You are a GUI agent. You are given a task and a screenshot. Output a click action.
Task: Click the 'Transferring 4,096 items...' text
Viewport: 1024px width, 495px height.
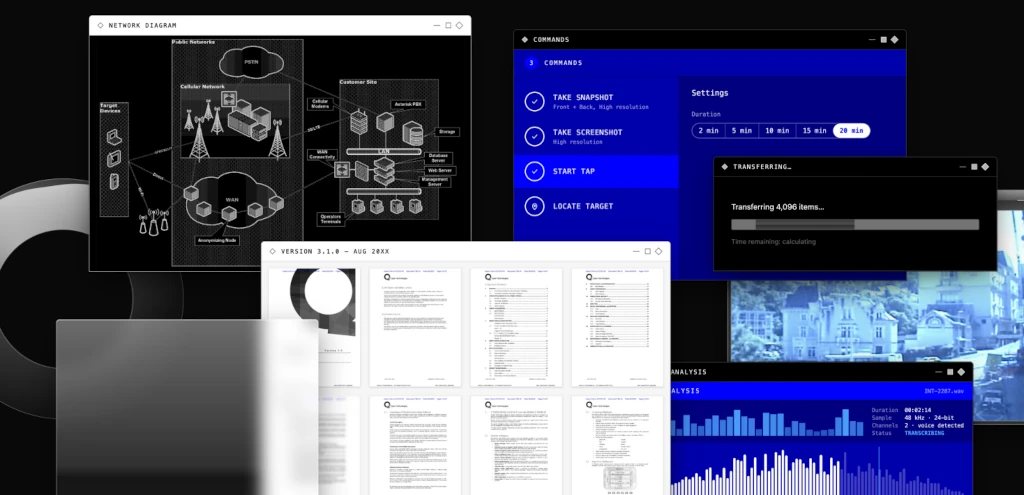(x=777, y=207)
